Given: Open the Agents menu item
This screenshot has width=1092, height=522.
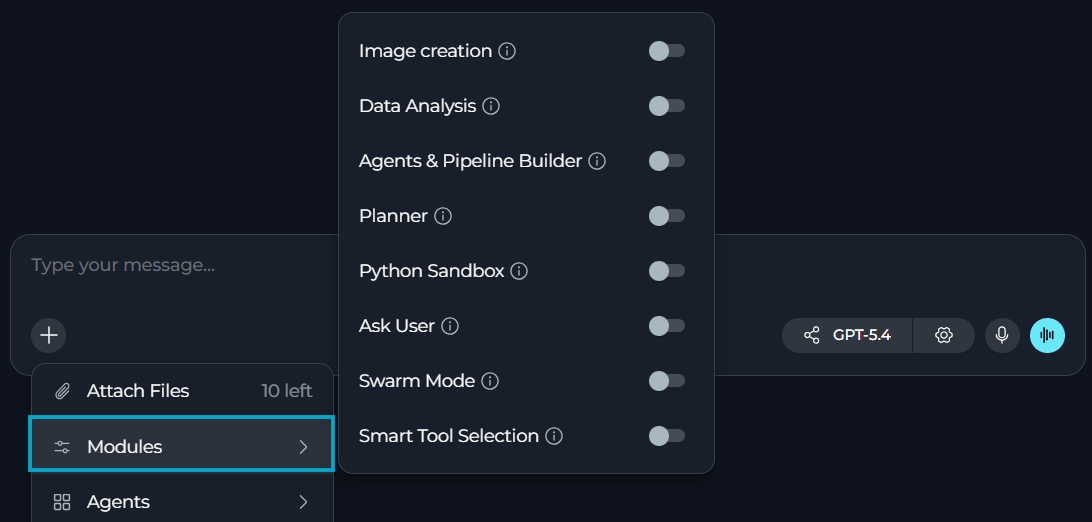Looking at the screenshot, I should click(x=182, y=502).
